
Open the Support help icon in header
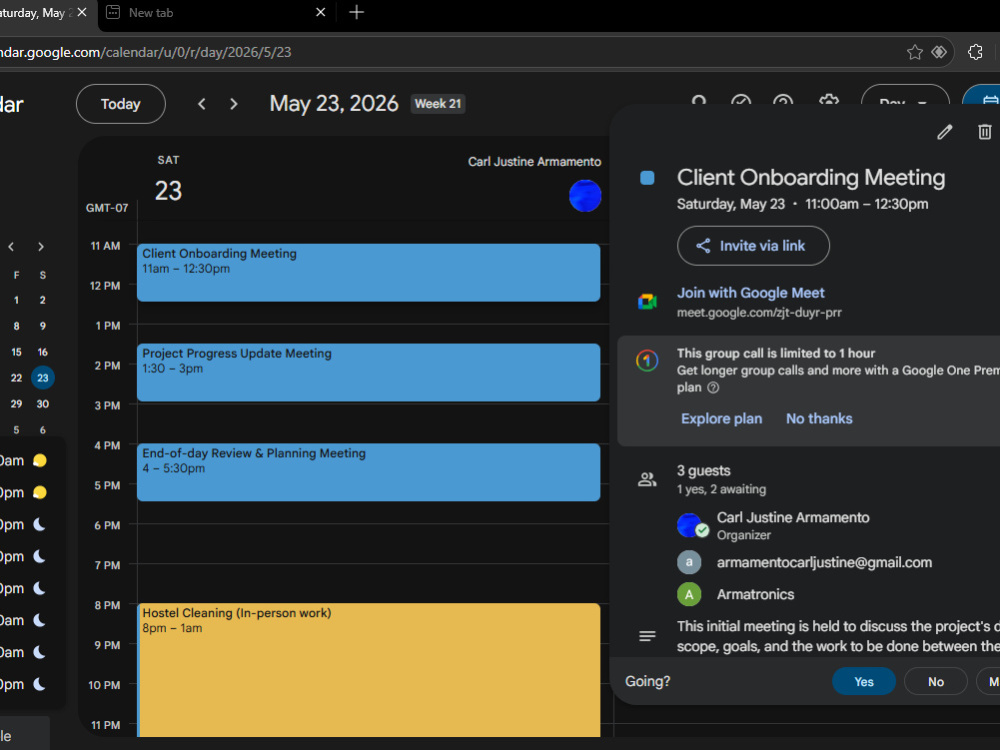pyautogui.click(x=783, y=101)
